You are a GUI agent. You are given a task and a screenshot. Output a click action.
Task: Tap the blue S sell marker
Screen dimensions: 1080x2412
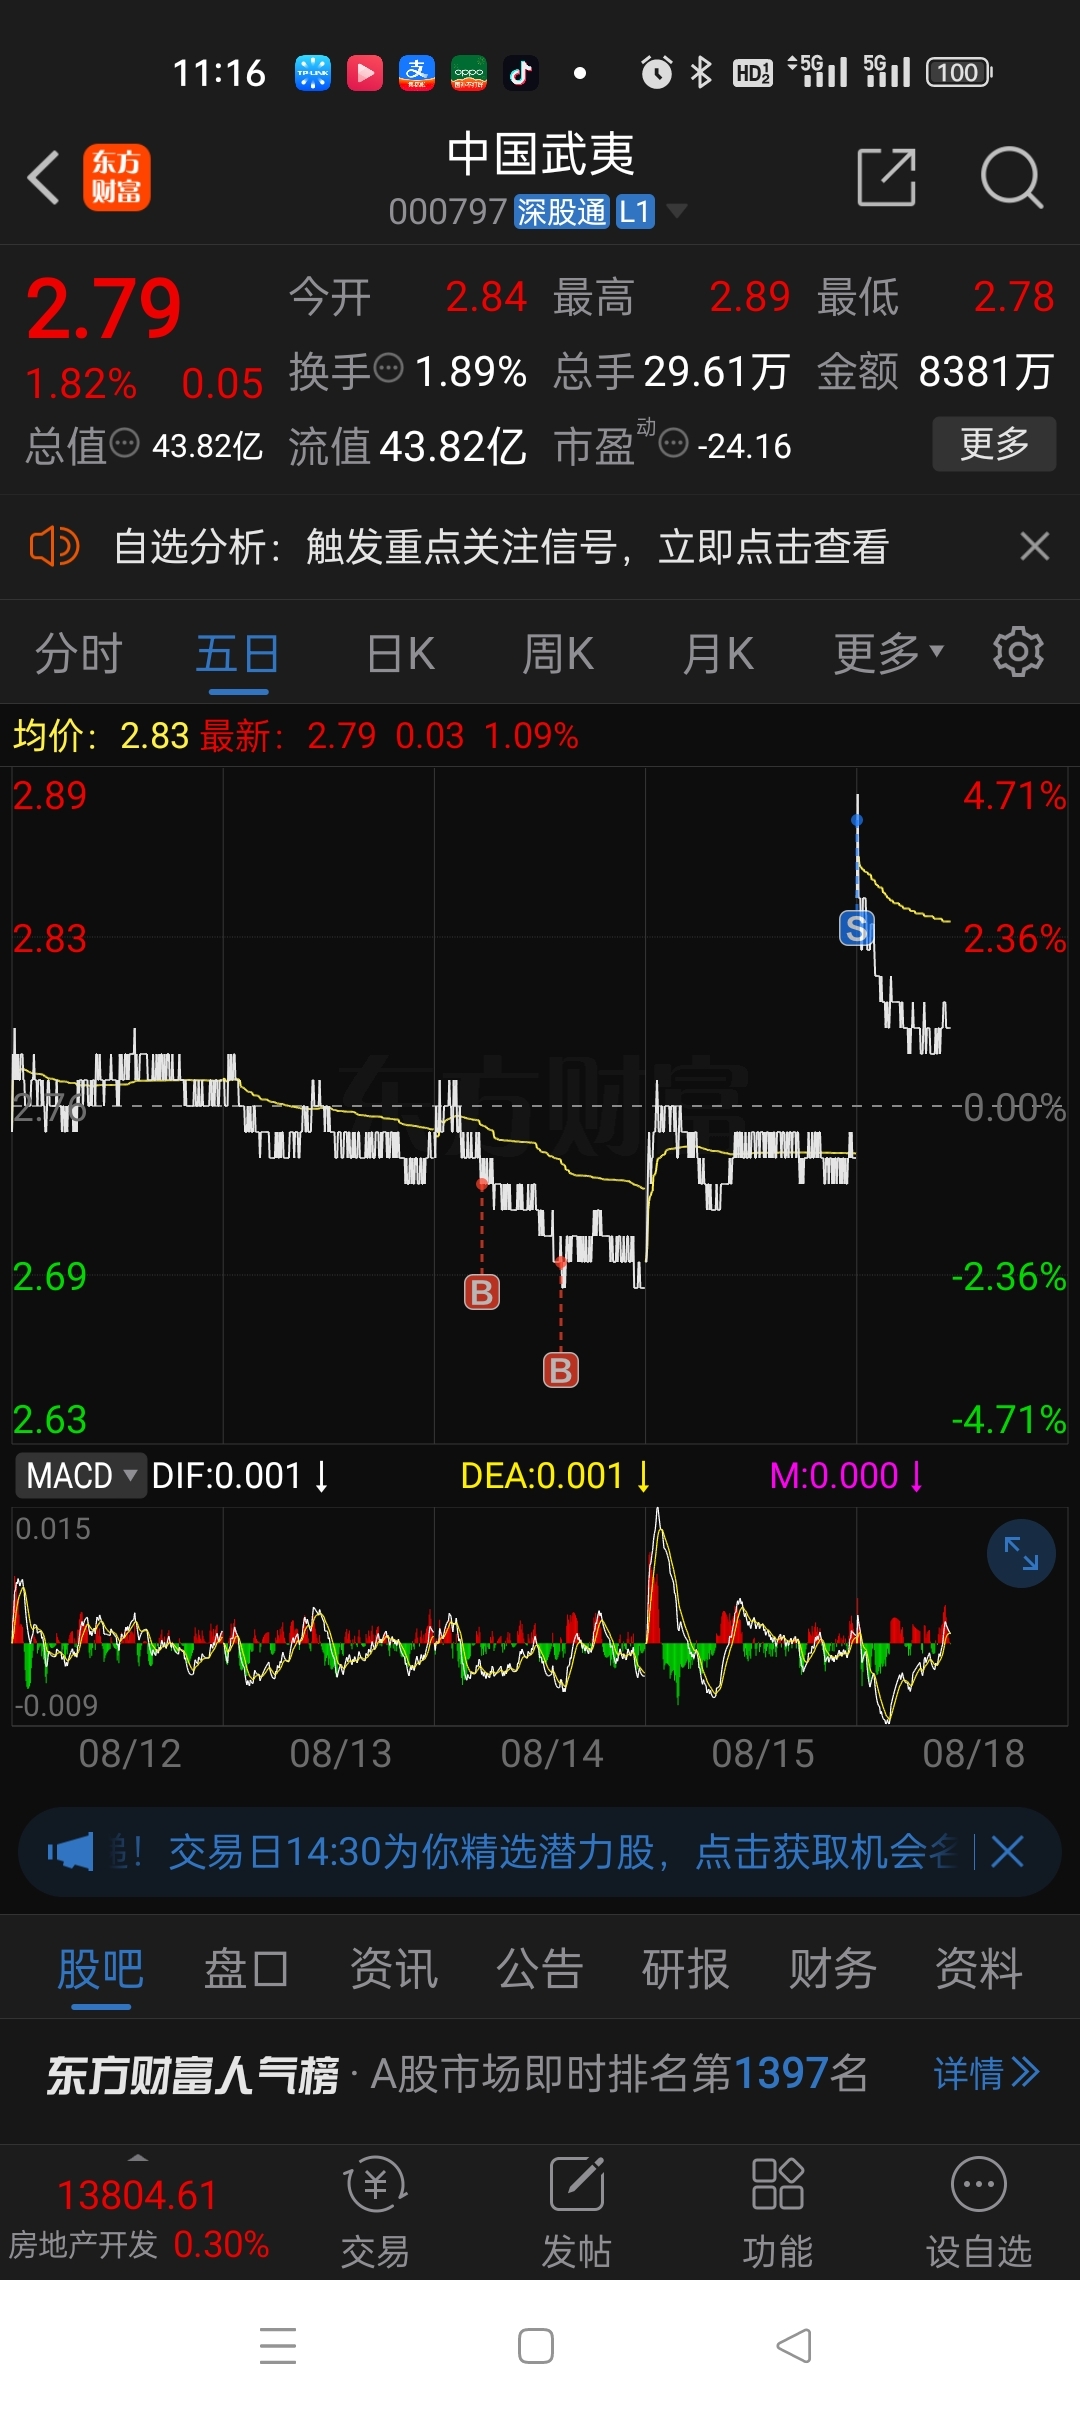click(x=856, y=929)
